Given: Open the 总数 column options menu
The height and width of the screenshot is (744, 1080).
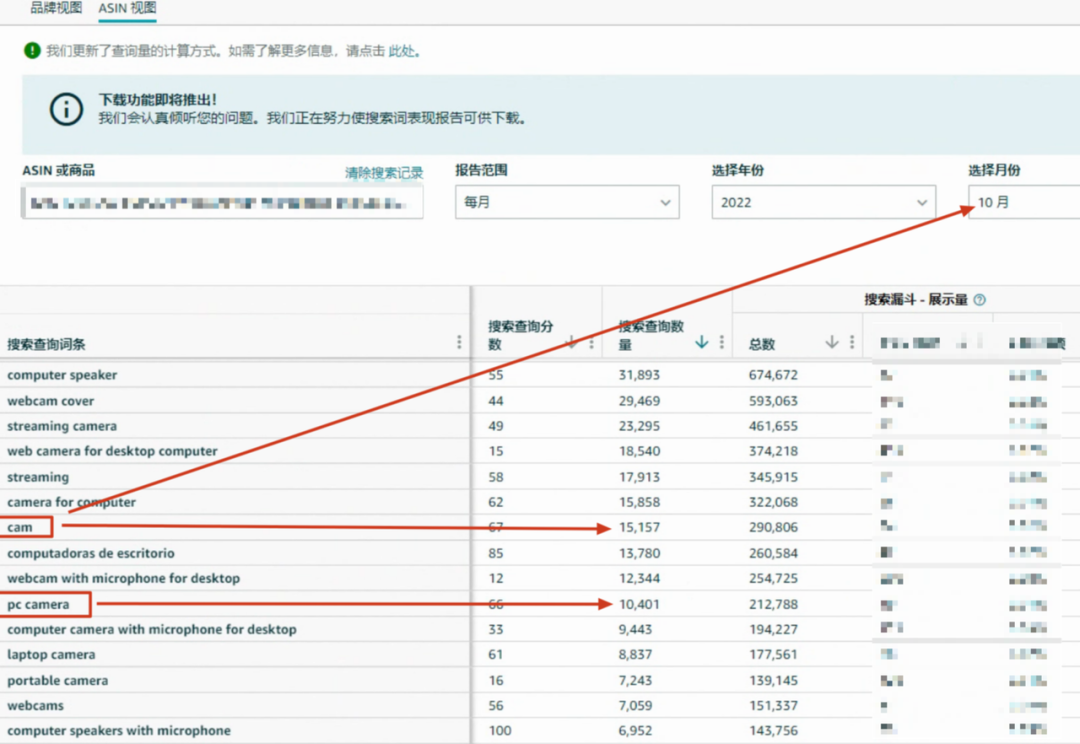Looking at the screenshot, I should click(852, 342).
